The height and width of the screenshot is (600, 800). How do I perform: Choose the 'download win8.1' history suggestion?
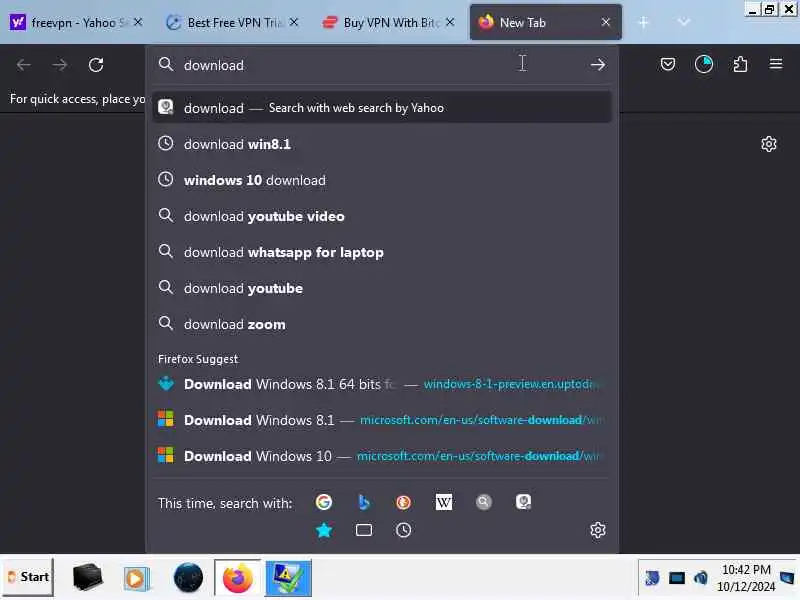tap(382, 144)
